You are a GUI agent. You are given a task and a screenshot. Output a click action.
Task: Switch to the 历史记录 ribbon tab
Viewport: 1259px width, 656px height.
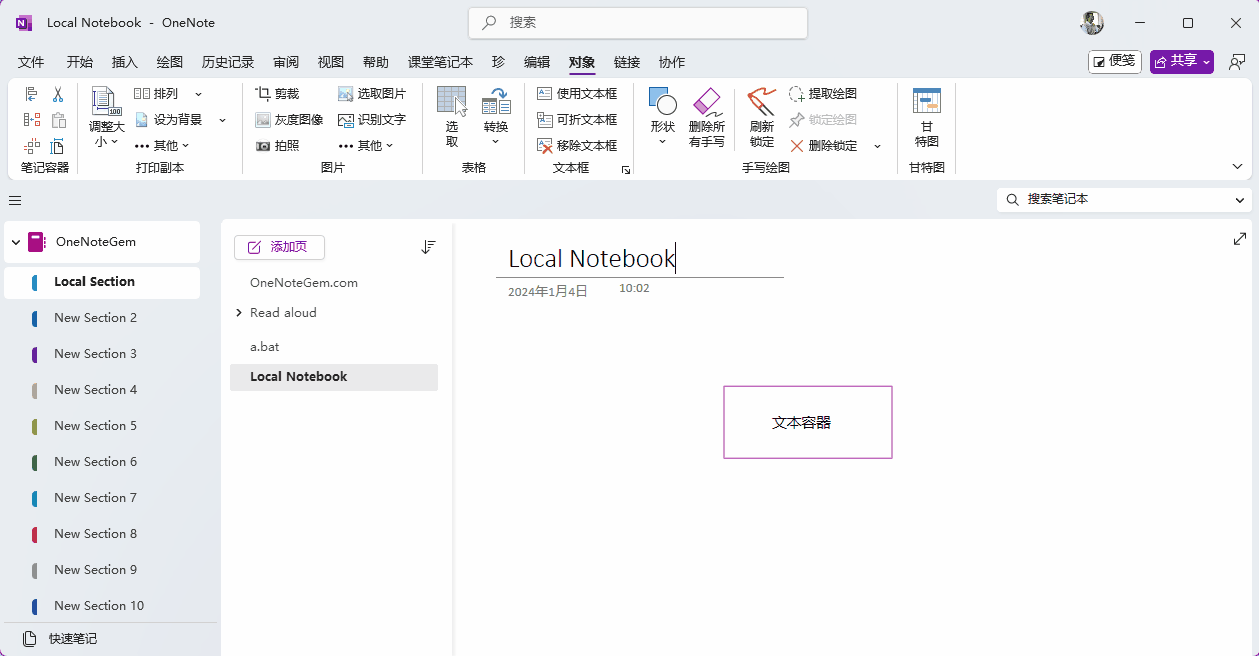pyautogui.click(x=228, y=62)
